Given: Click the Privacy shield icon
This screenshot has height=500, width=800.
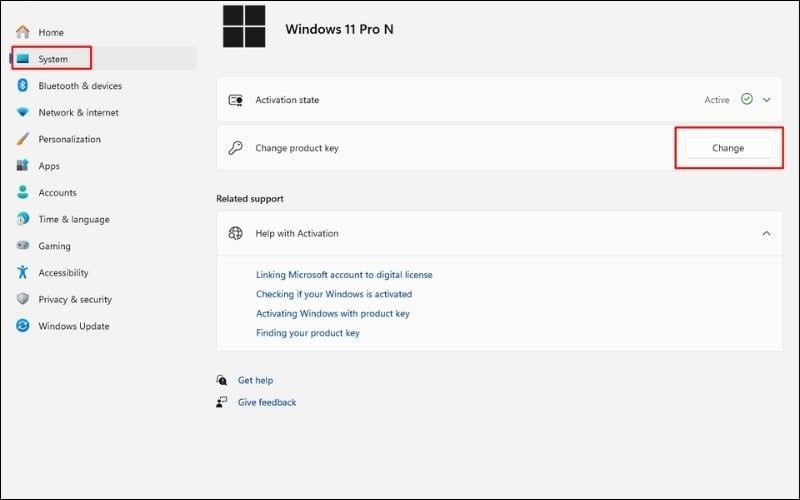Looking at the screenshot, I should point(22,299).
